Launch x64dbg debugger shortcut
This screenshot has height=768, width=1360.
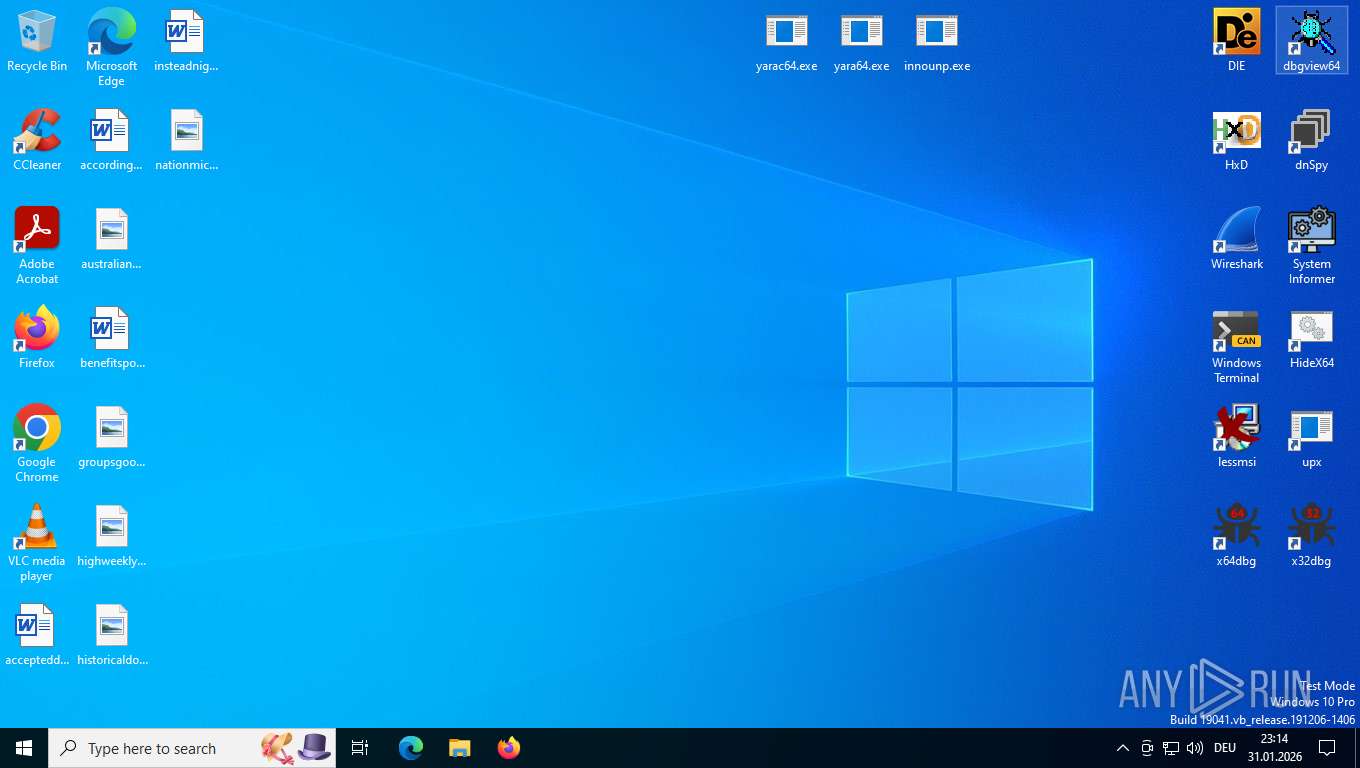1237,536
